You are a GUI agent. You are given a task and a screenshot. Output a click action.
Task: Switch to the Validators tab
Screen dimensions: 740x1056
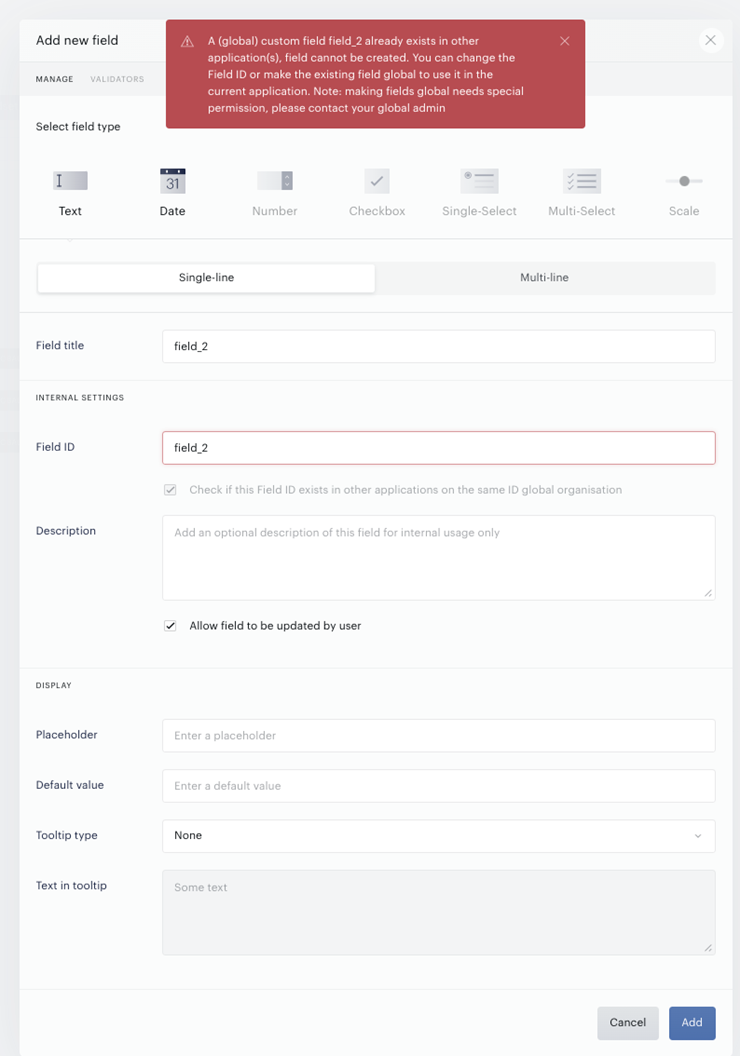coord(117,79)
